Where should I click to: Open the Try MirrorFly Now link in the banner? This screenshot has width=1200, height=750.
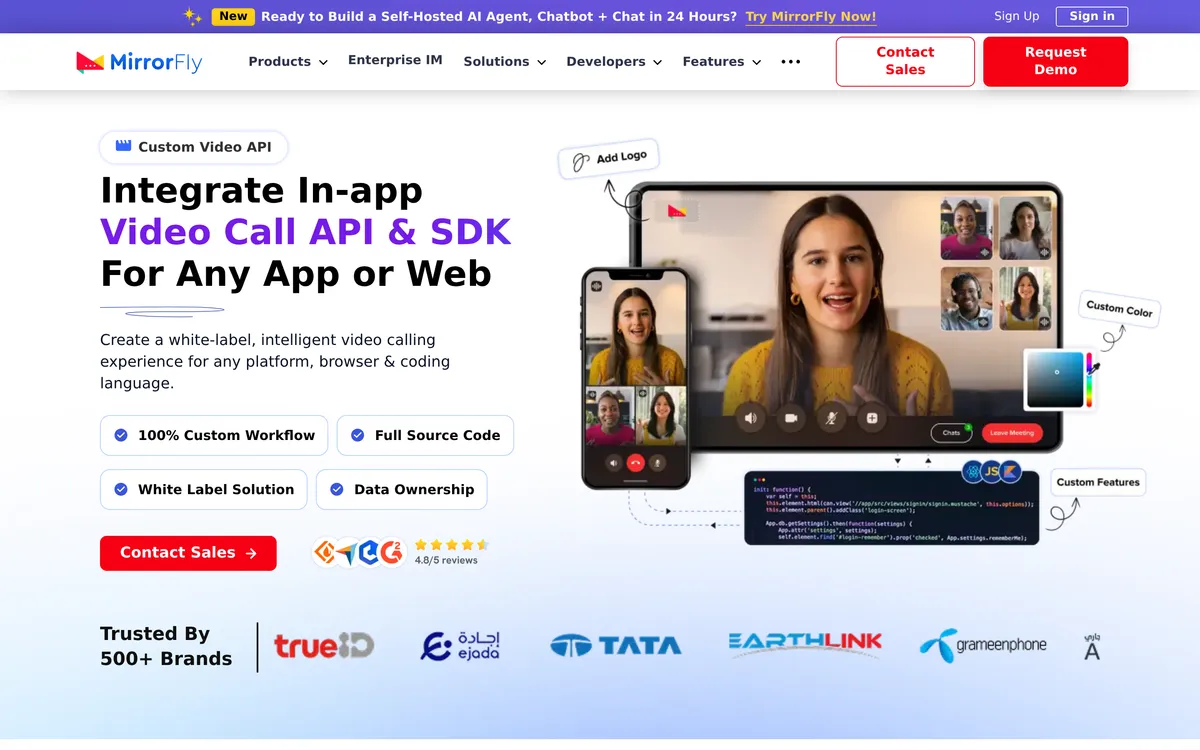(810, 16)
